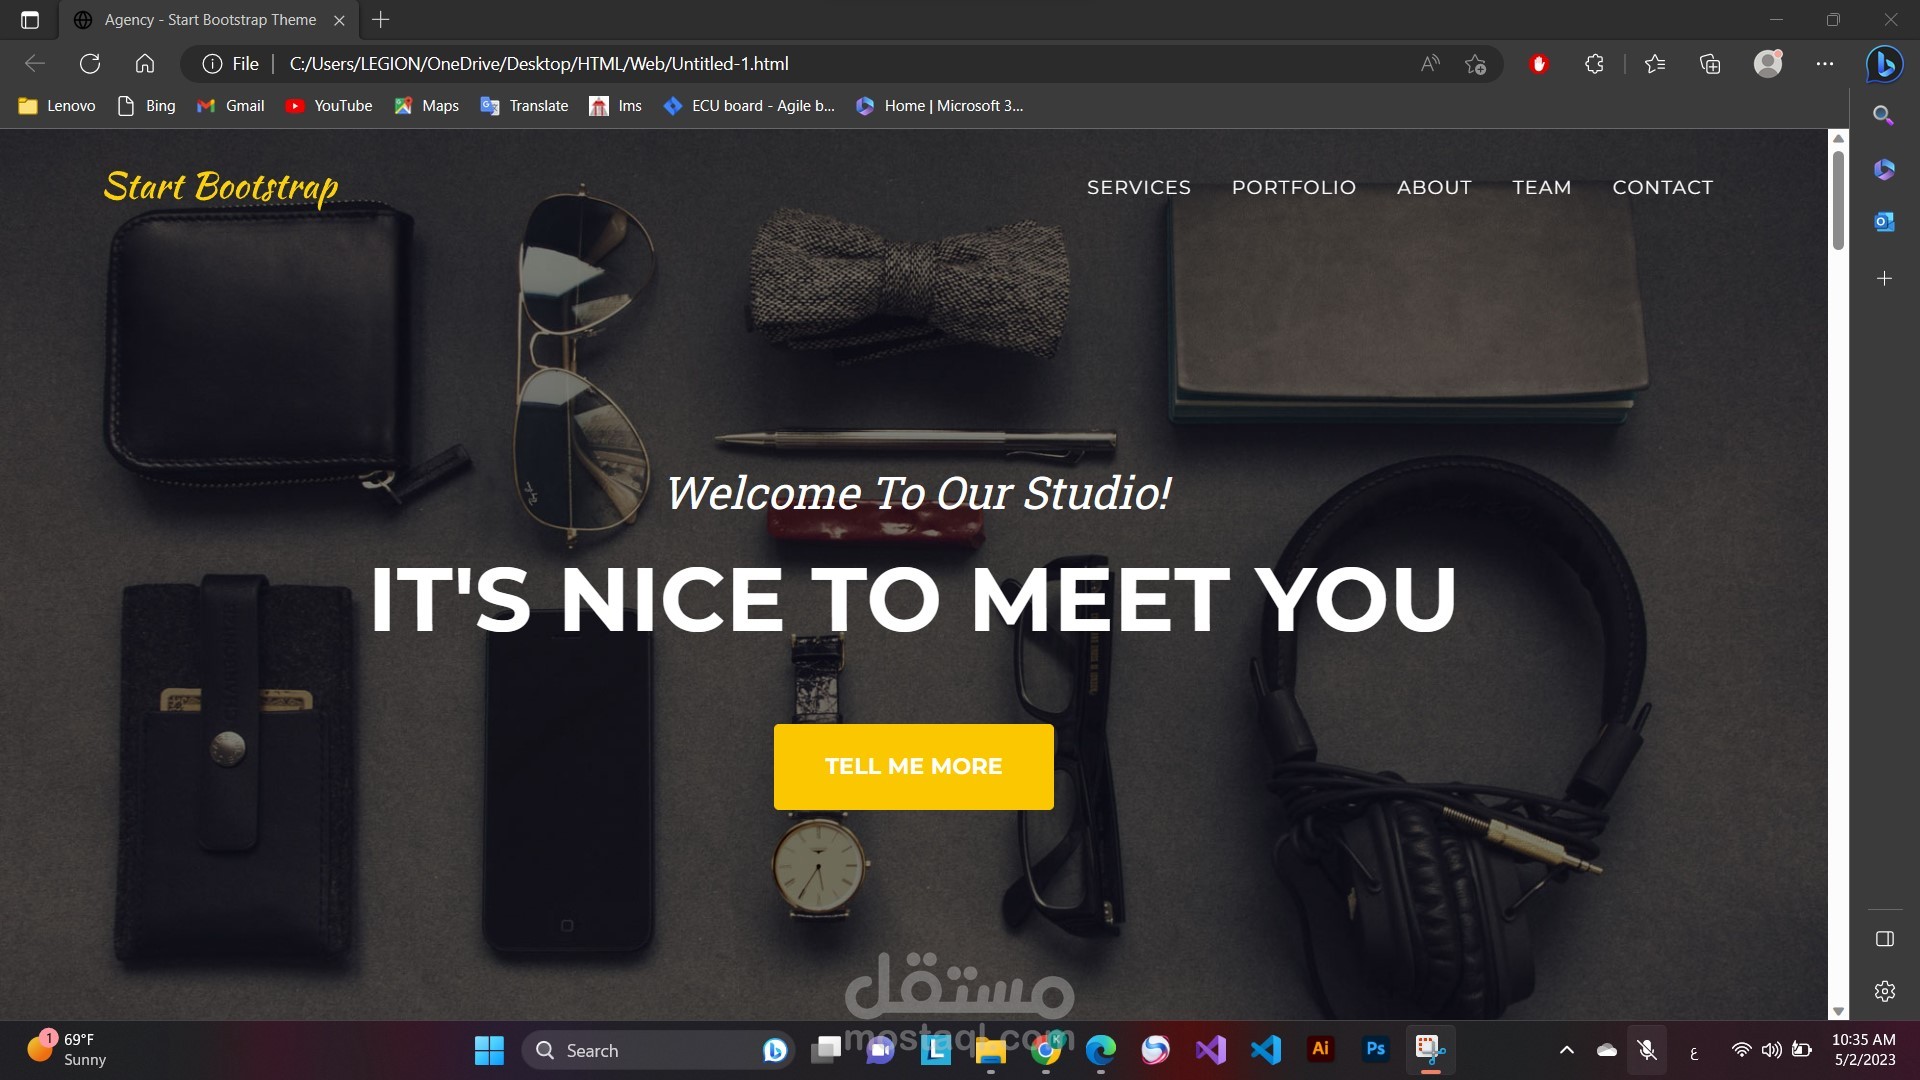
Task: Open tab actions menu button
Action: click(x=30, y=20)
